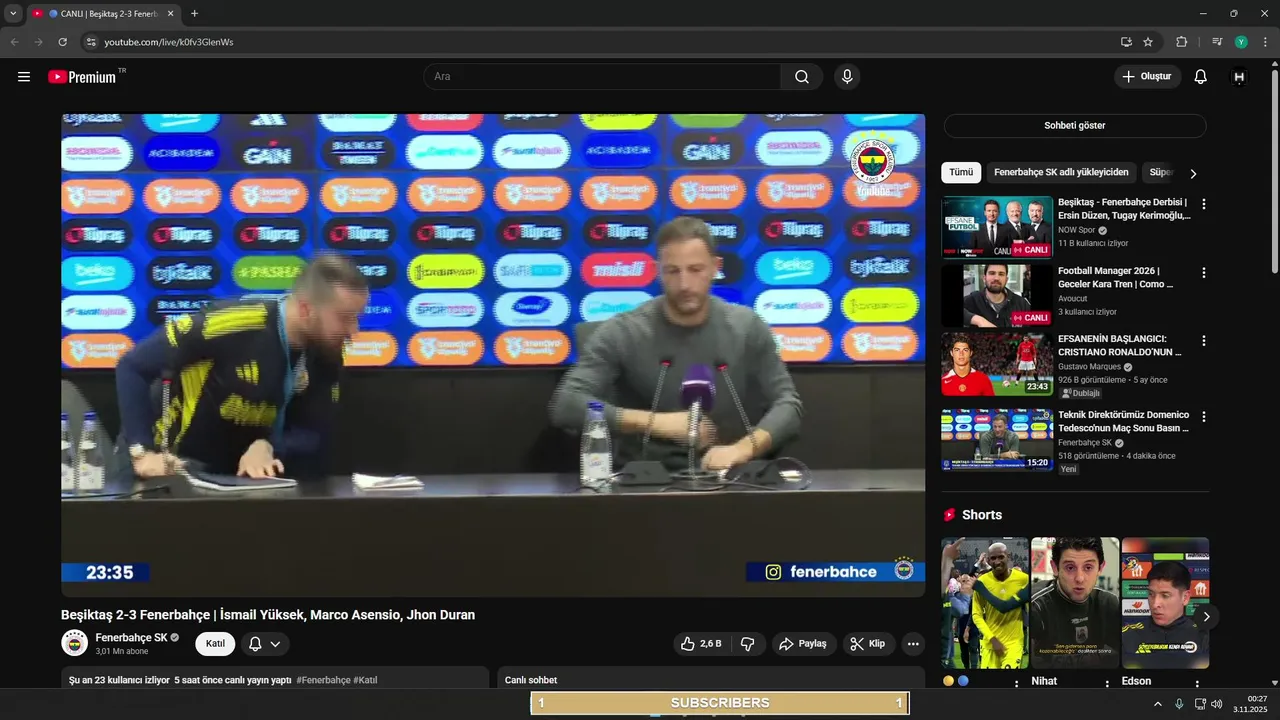The image size is (1280, 720).
Task: Open a new browser tab
Action: [x=194, y=14]
